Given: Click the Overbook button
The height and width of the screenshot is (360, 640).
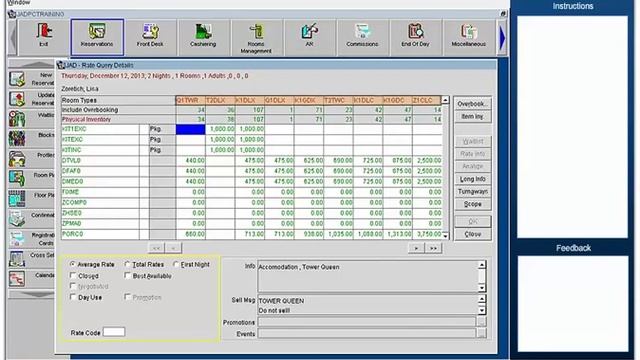Looking at the screenshot, I should [472, 104].
